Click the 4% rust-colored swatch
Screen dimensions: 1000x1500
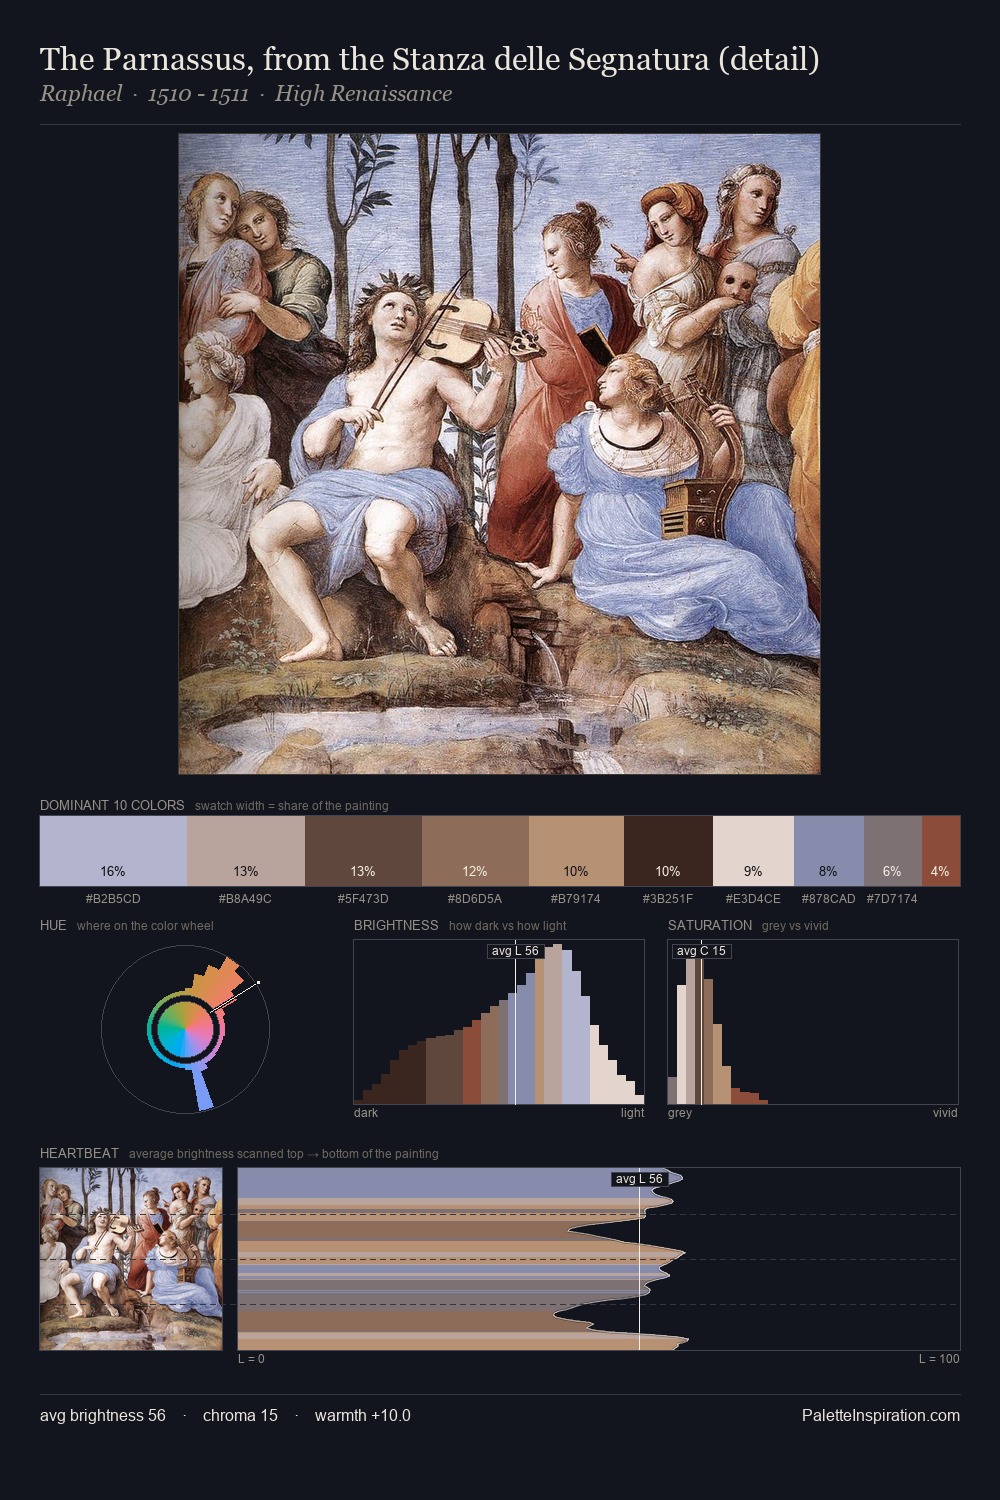(941, 851)
